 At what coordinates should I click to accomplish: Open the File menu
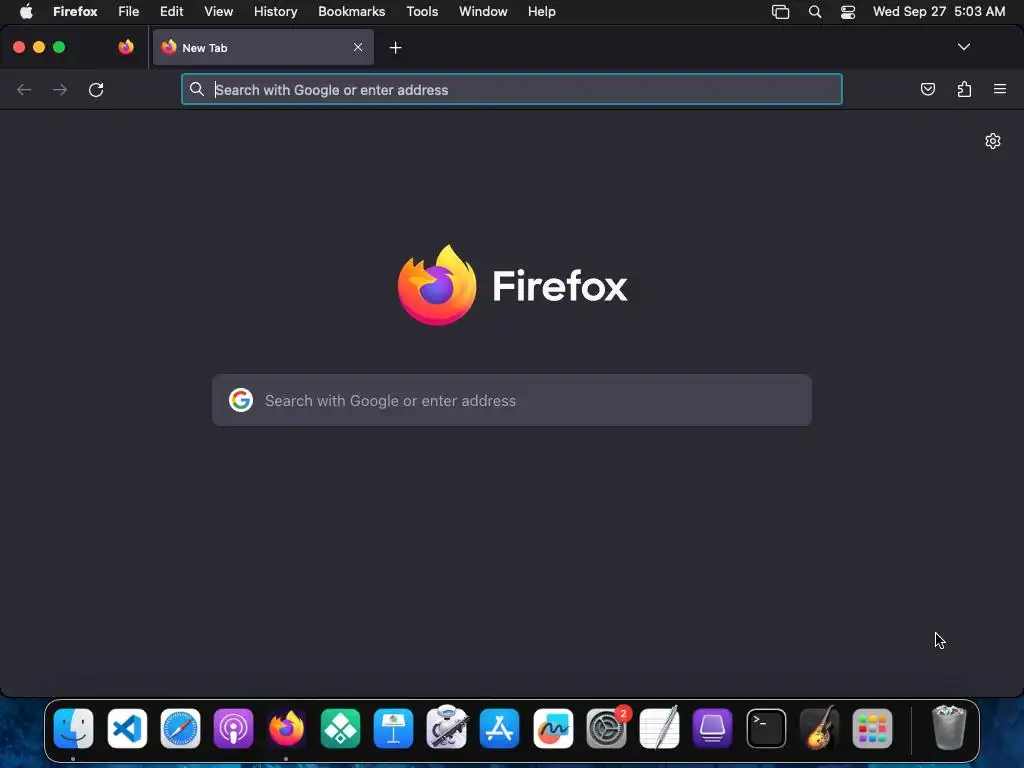[129, 12]
